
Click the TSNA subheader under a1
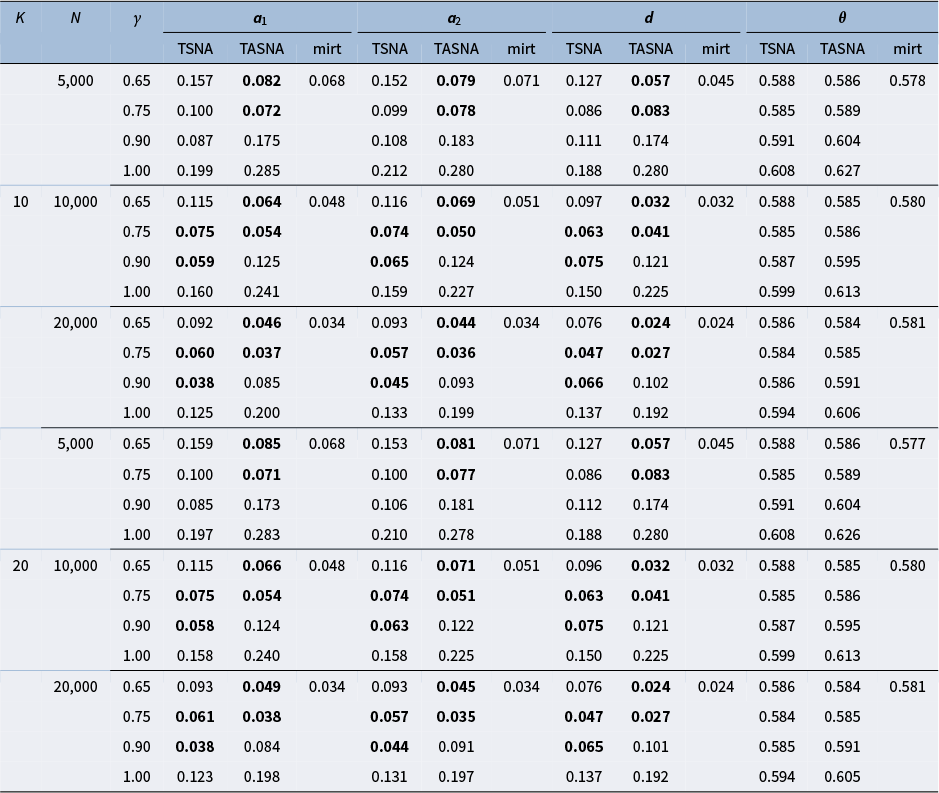(x=195, y=49)
